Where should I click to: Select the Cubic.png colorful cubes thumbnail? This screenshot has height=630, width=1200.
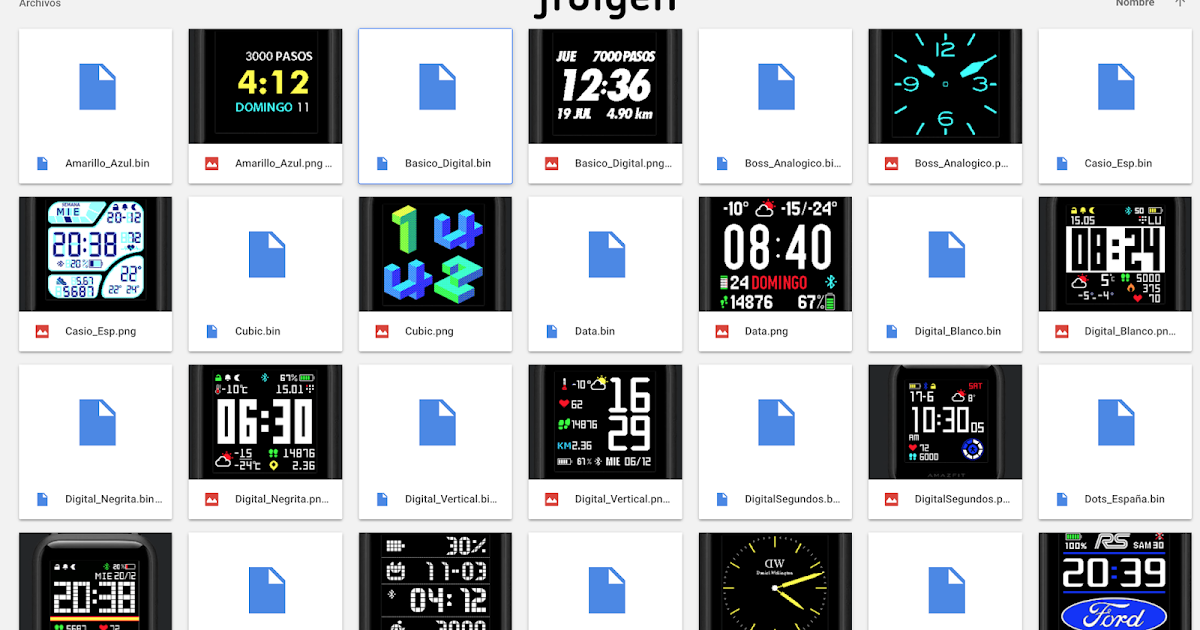(x=435, y=254)
